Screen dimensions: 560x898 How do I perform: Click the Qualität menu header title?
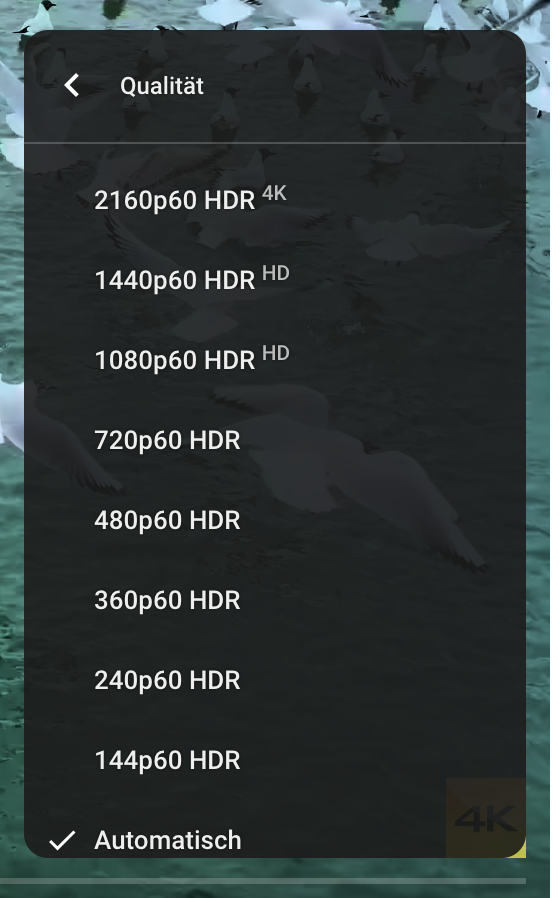pyautogui.click(x=162, y=86)
